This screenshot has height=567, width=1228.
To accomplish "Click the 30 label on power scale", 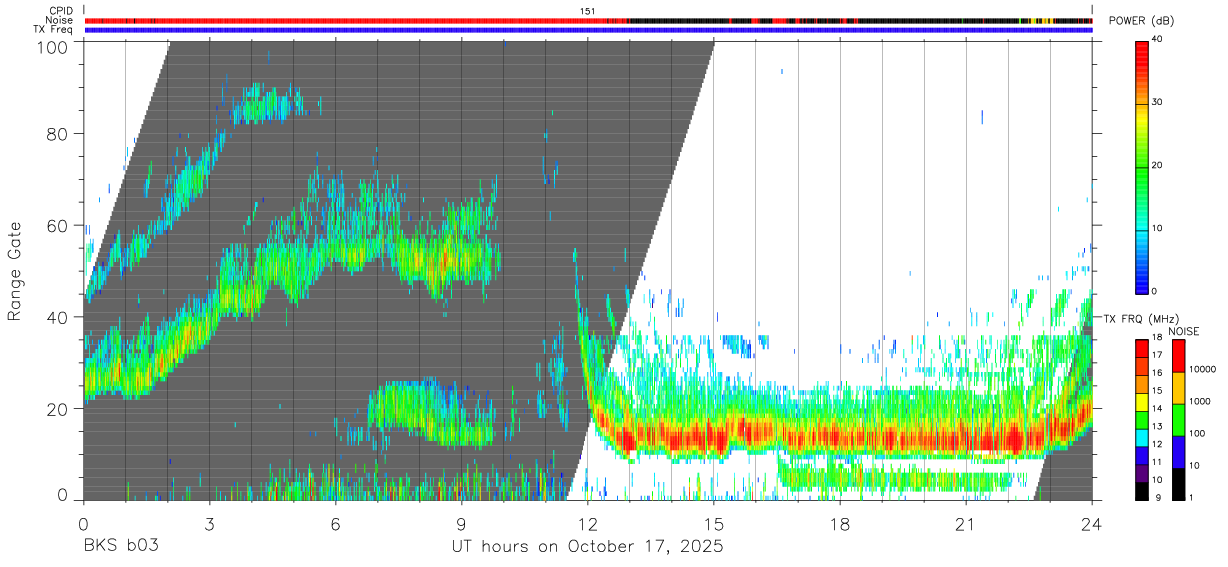I will pyautogui.click(x=1157, y=103).
